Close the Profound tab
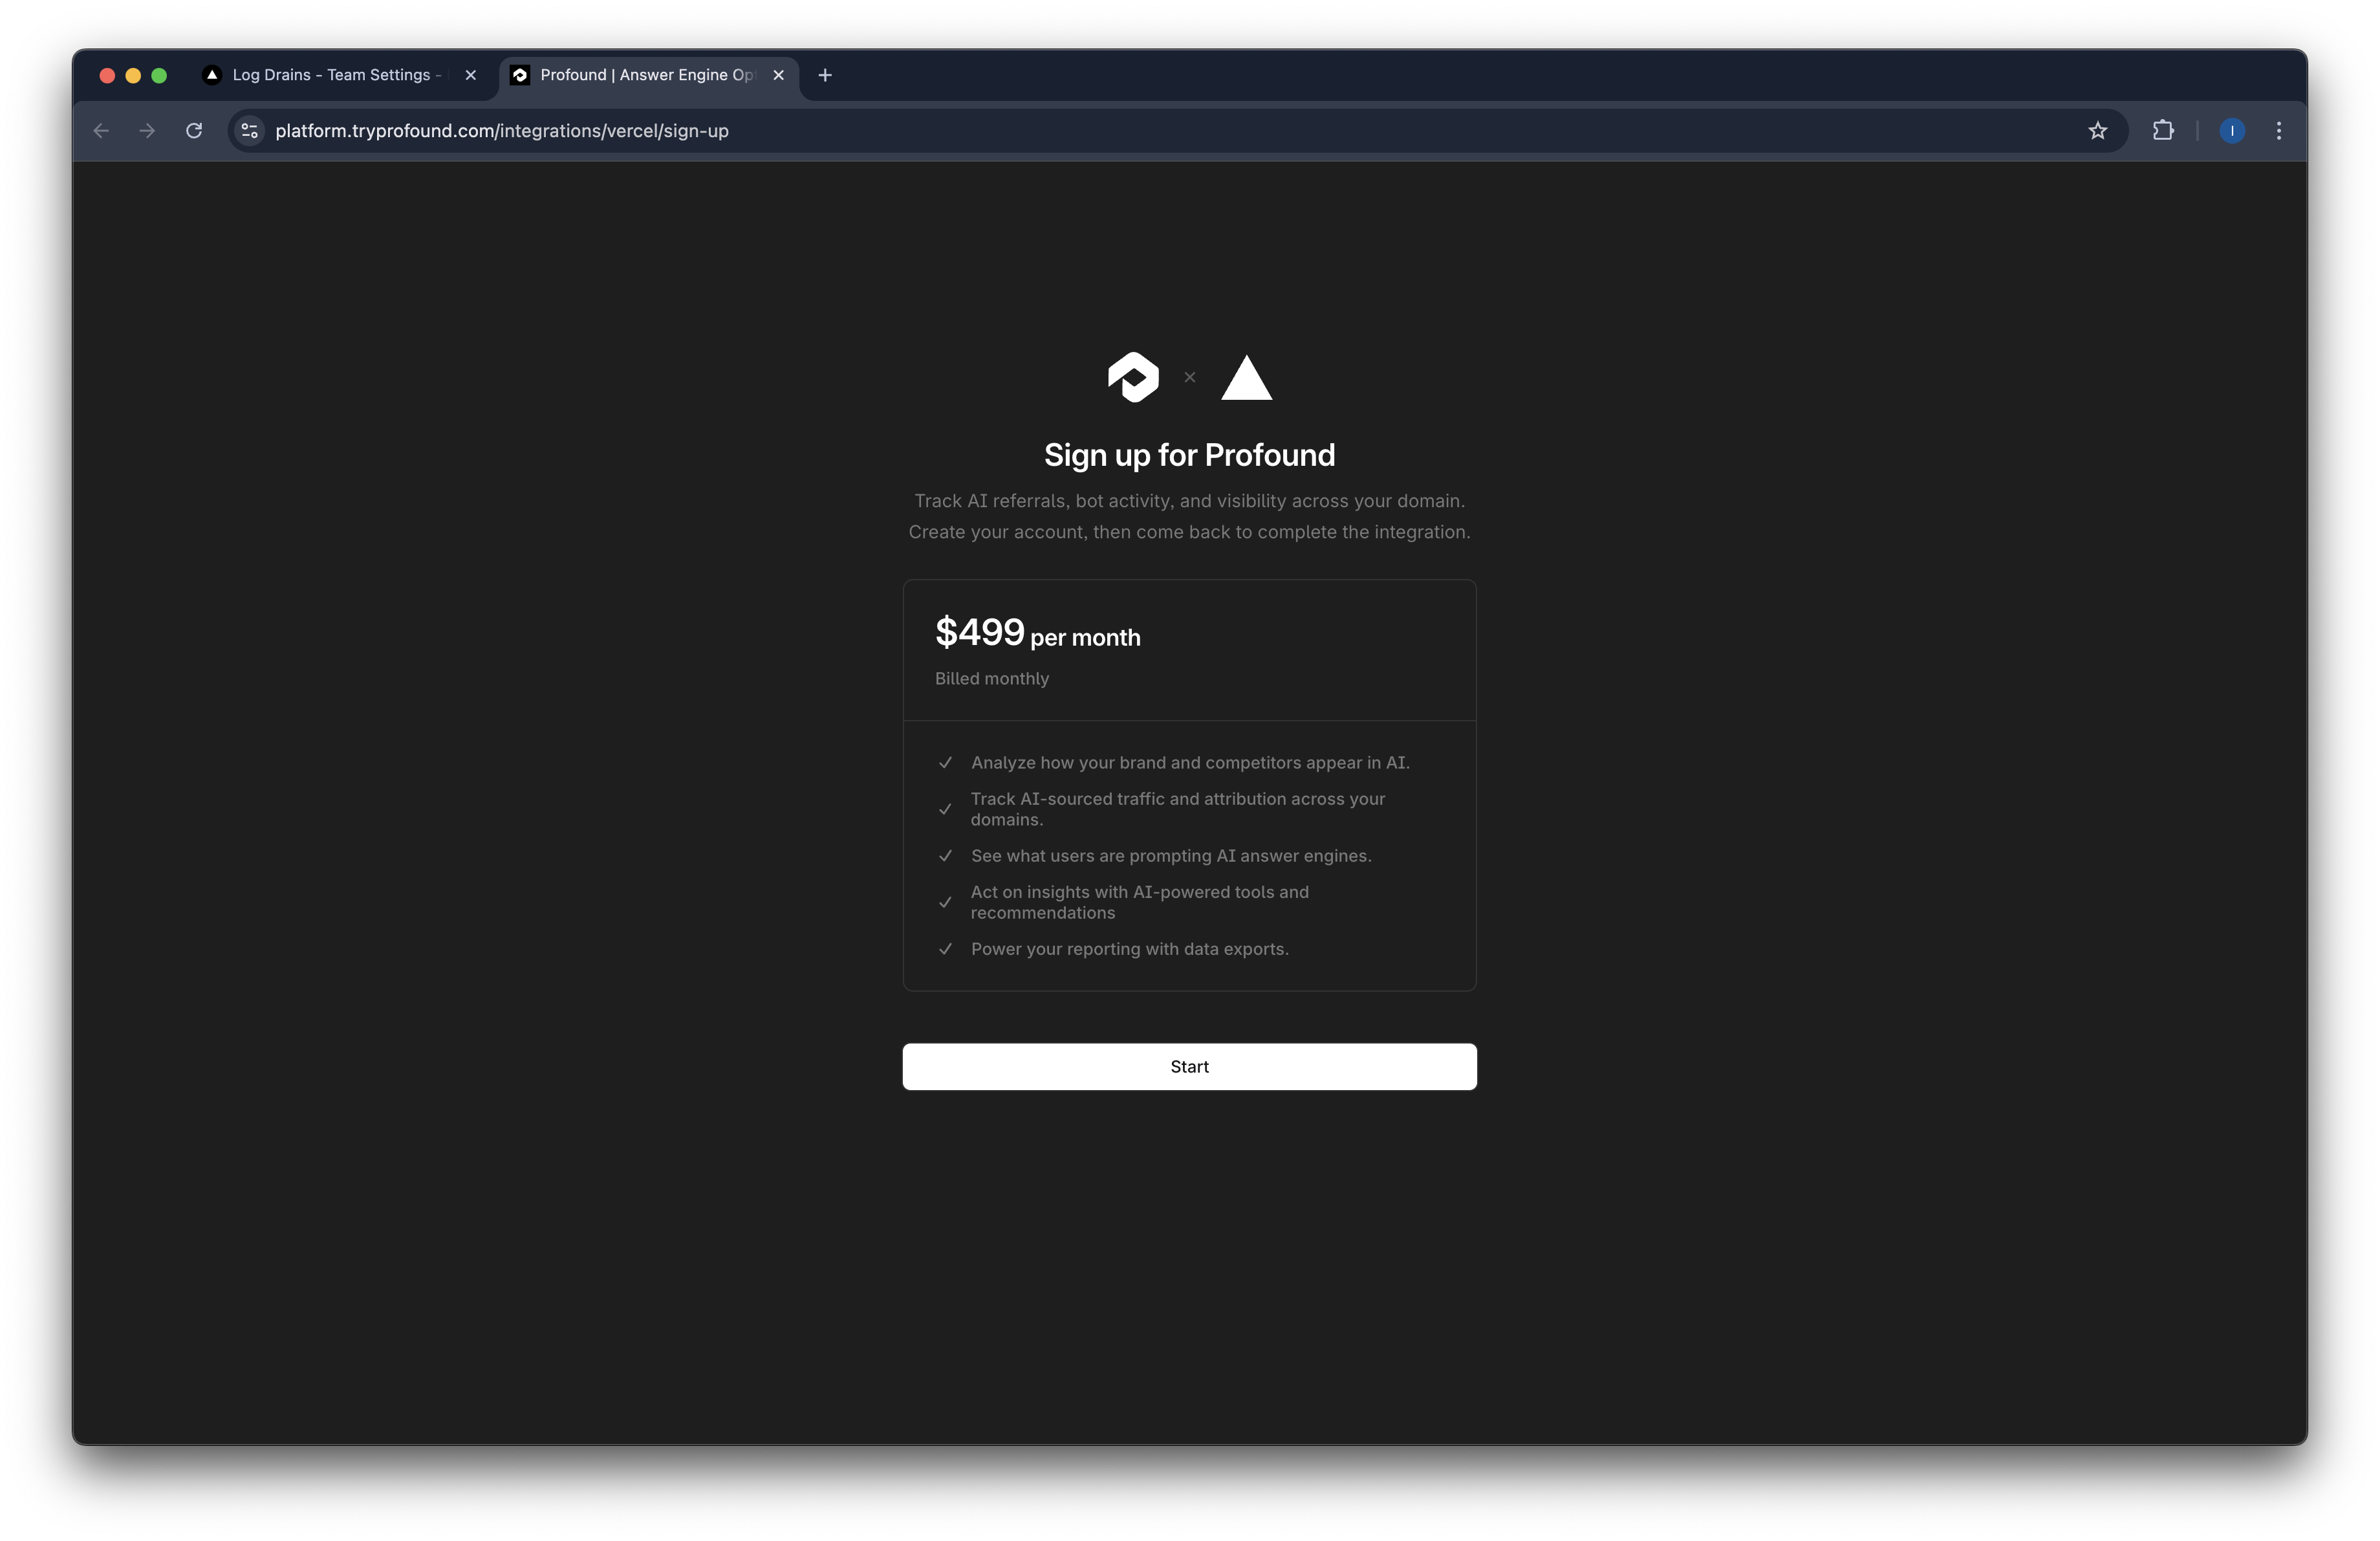2380x1541 pixels. tap(778, 75)
